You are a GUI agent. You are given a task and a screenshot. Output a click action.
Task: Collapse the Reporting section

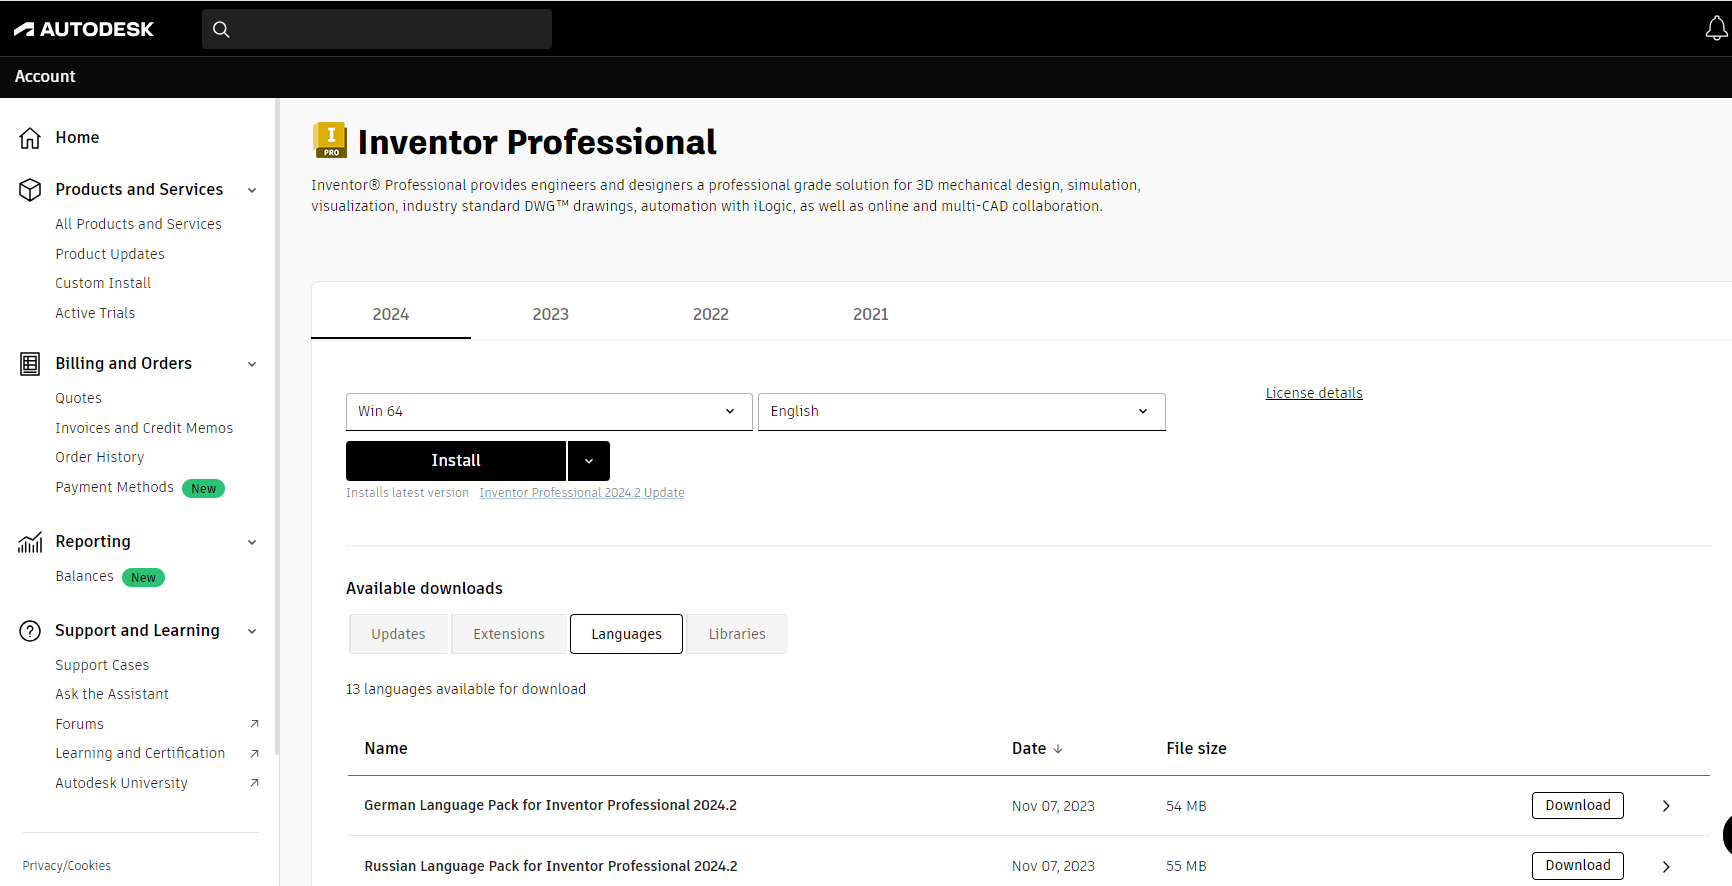252,542
